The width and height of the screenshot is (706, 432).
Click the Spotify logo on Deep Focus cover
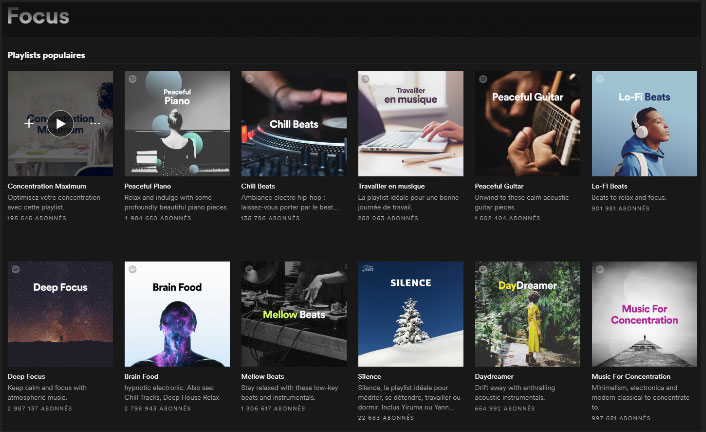click(16, 269)
